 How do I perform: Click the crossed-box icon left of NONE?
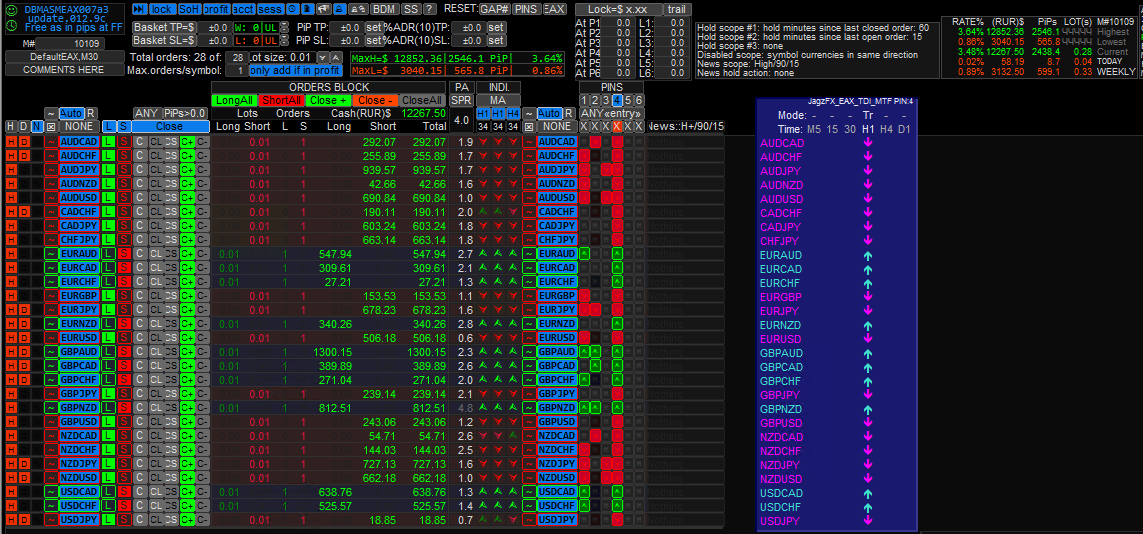pos(51,126)
